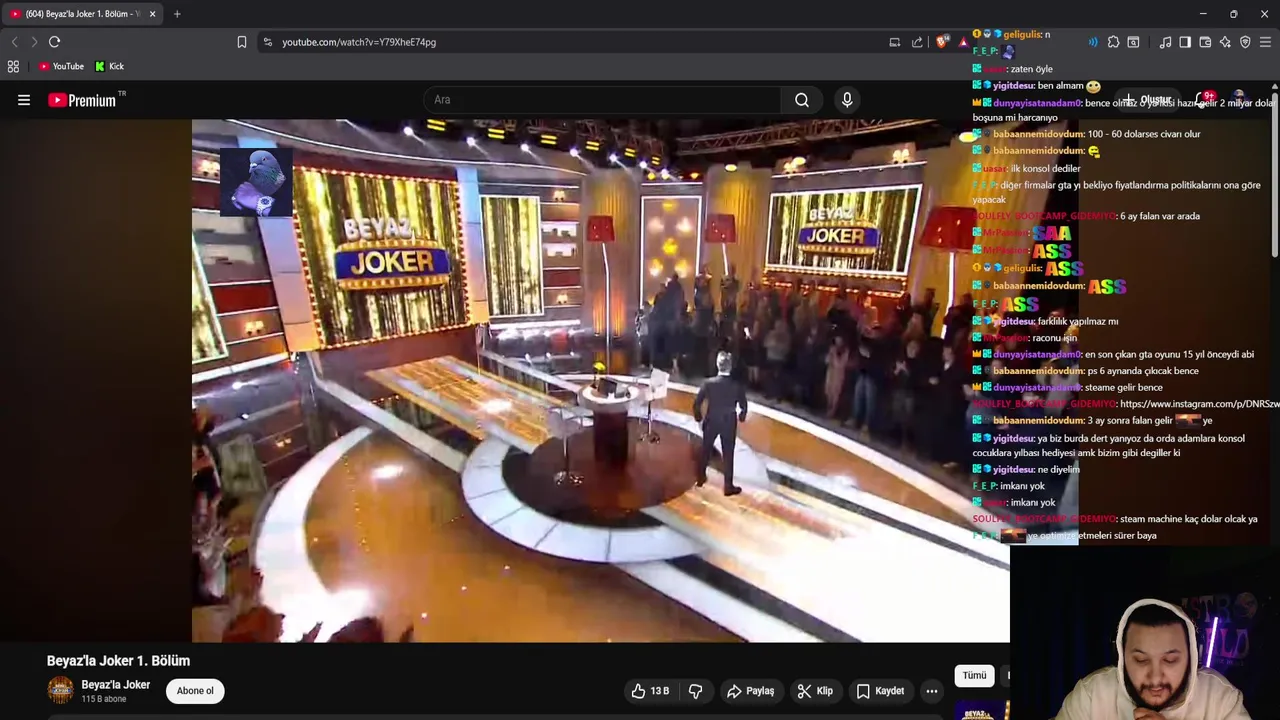Click the Oluştur create button
The height and width of the screenshot is (720, 1280).
click(1146, 100)
